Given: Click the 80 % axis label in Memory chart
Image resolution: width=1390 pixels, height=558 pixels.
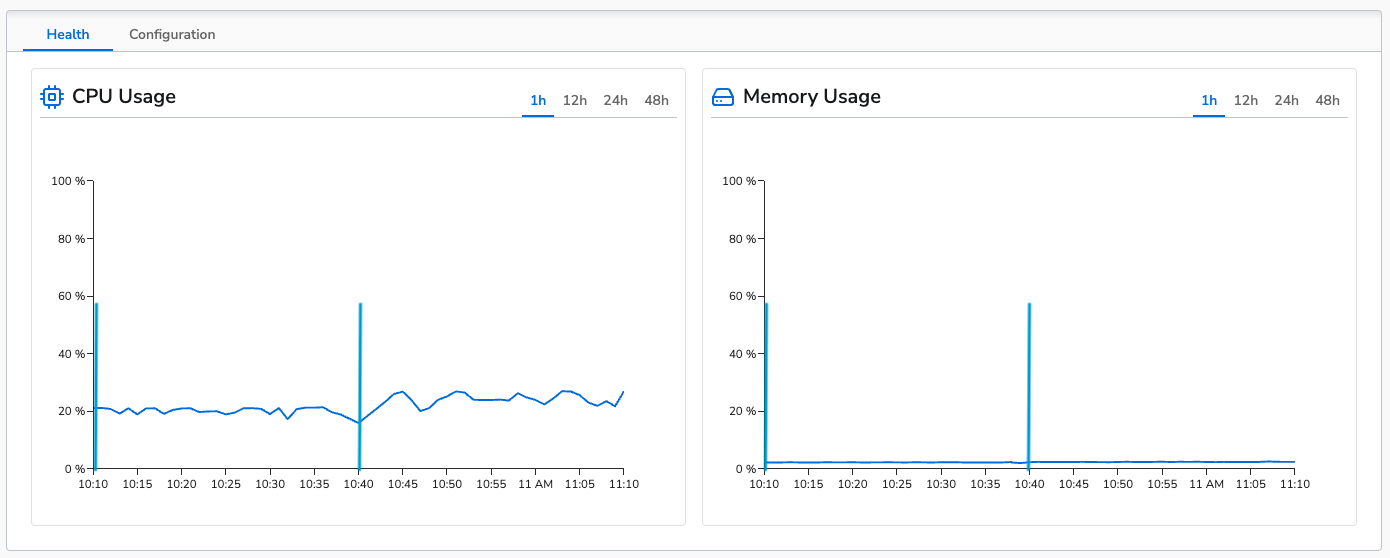Looking at the screenshot, I should (x=741, y=239).
